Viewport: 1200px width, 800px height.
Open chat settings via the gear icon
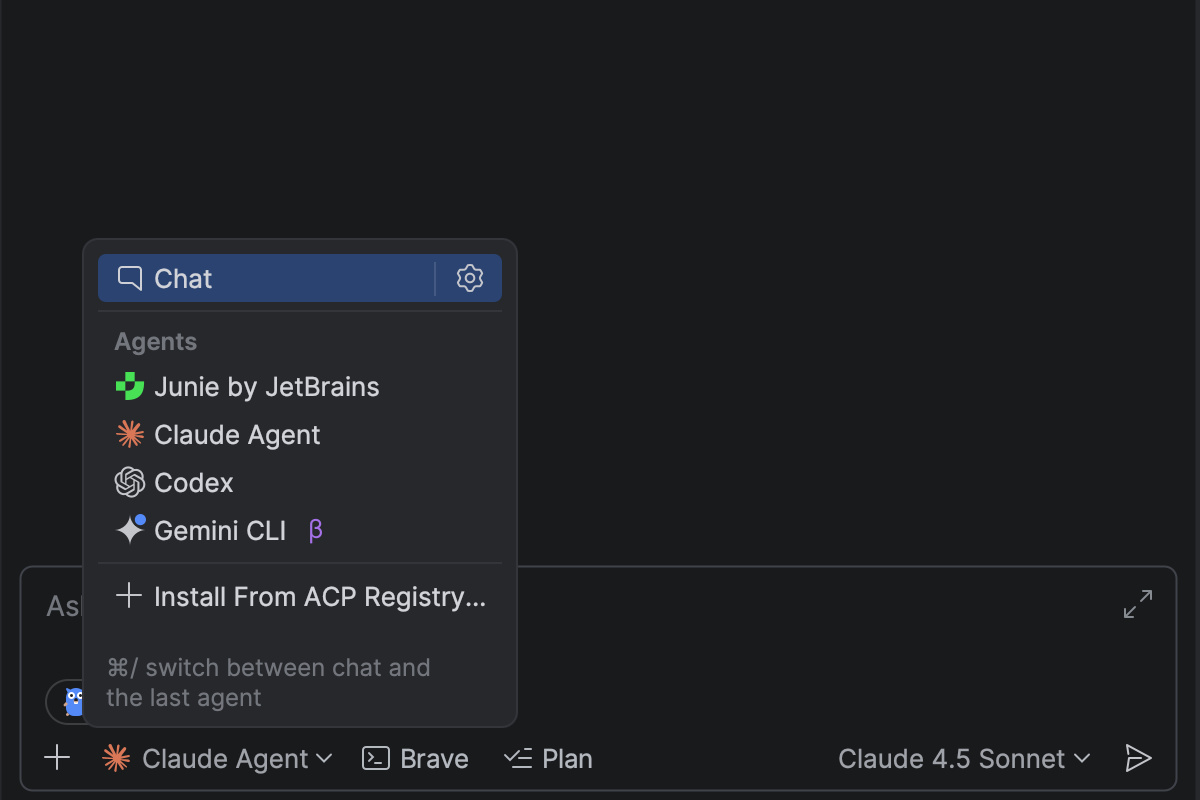pos(470,278)
